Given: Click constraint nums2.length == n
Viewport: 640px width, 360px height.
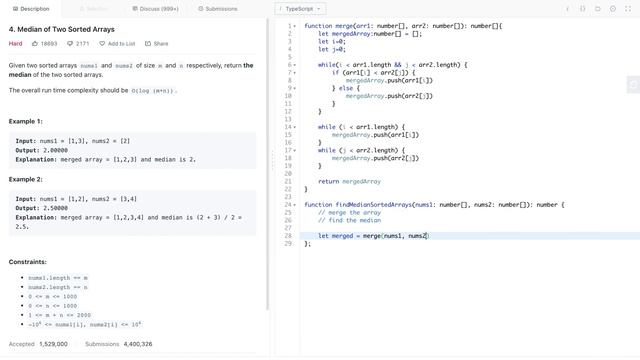Looking at the screenshot, I should [x=58, y=287].
